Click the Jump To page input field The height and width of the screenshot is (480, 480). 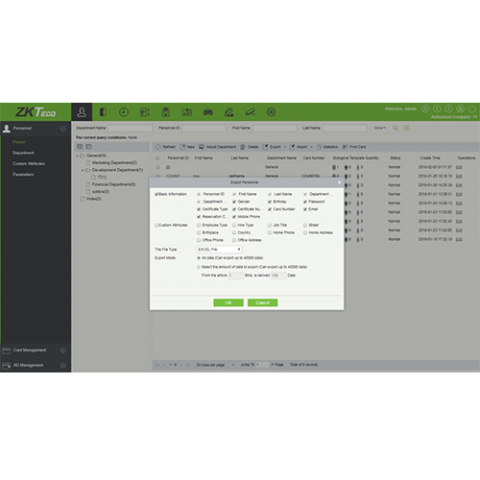262,365
